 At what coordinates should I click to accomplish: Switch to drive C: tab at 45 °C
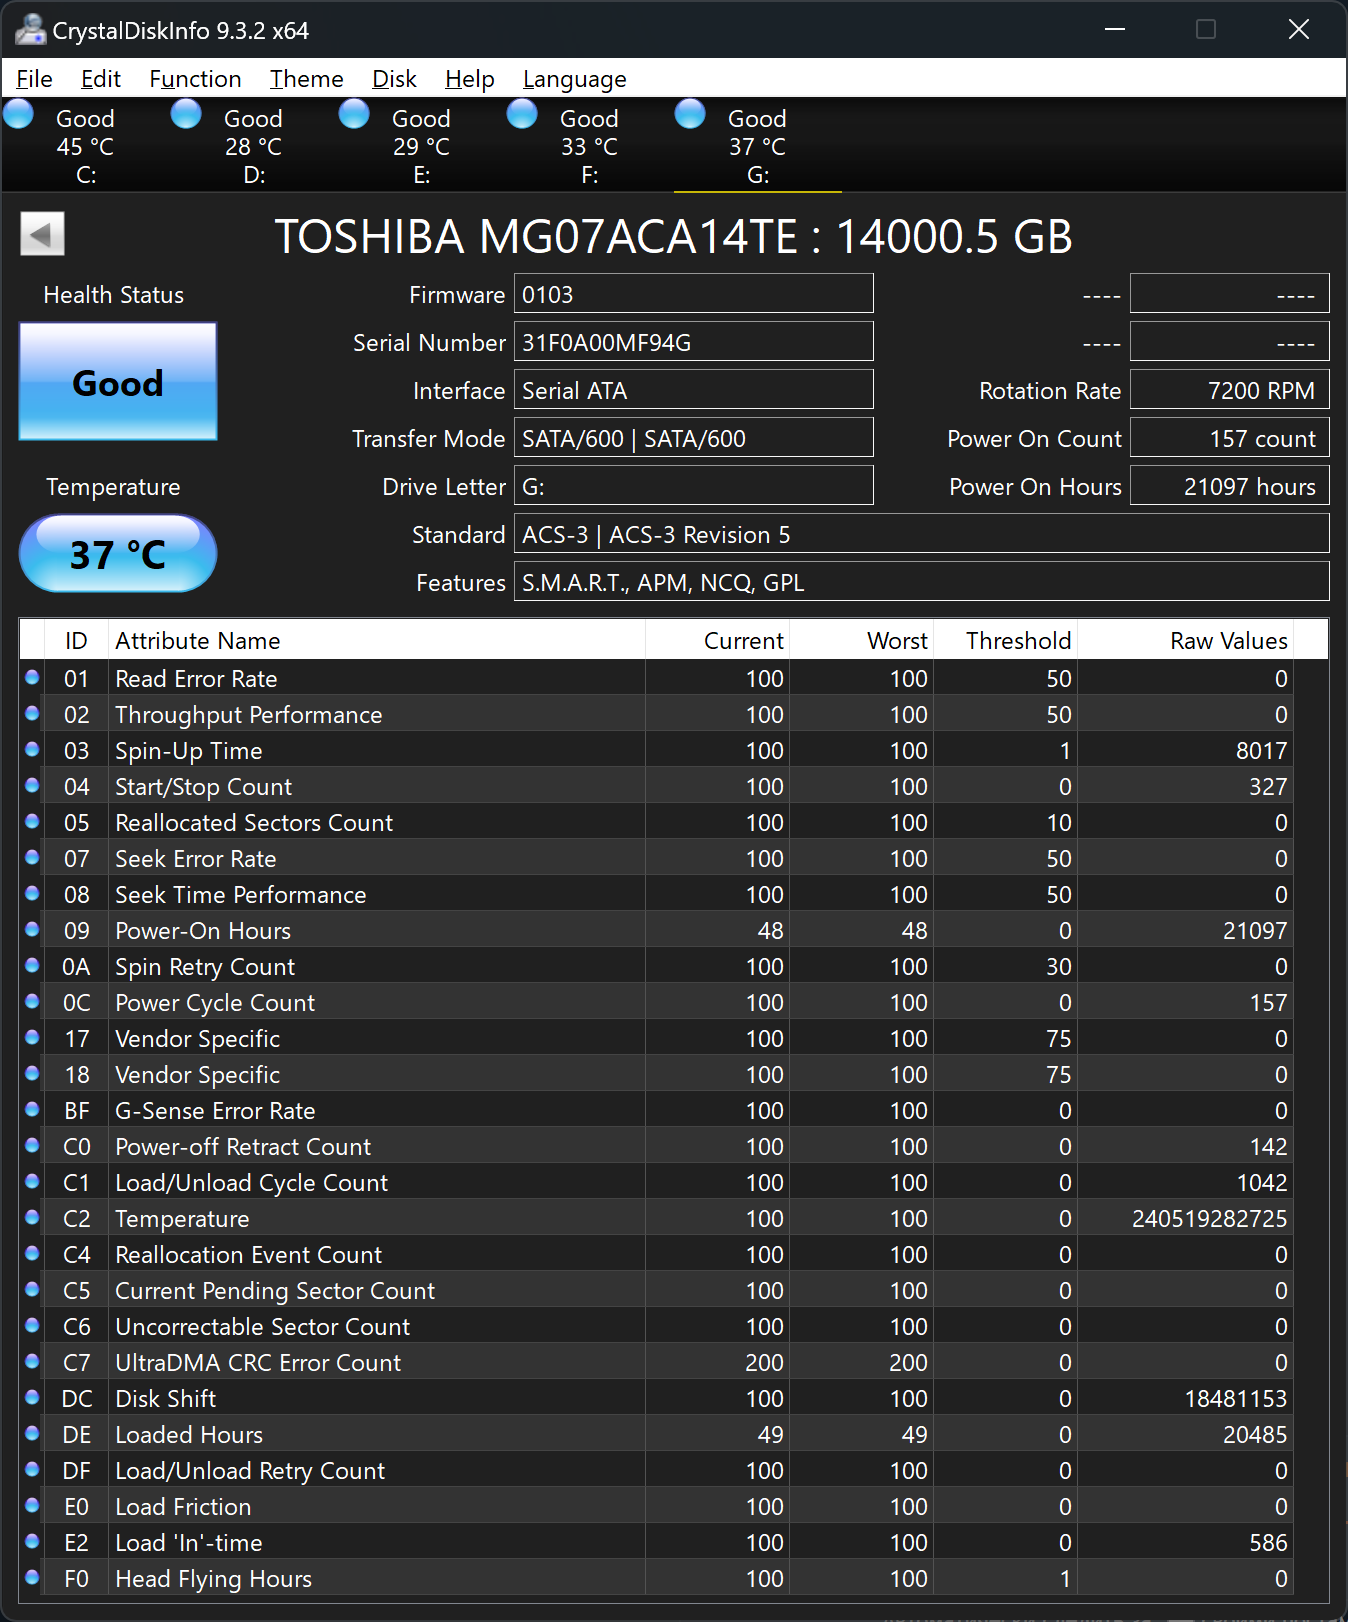(86, 146)
